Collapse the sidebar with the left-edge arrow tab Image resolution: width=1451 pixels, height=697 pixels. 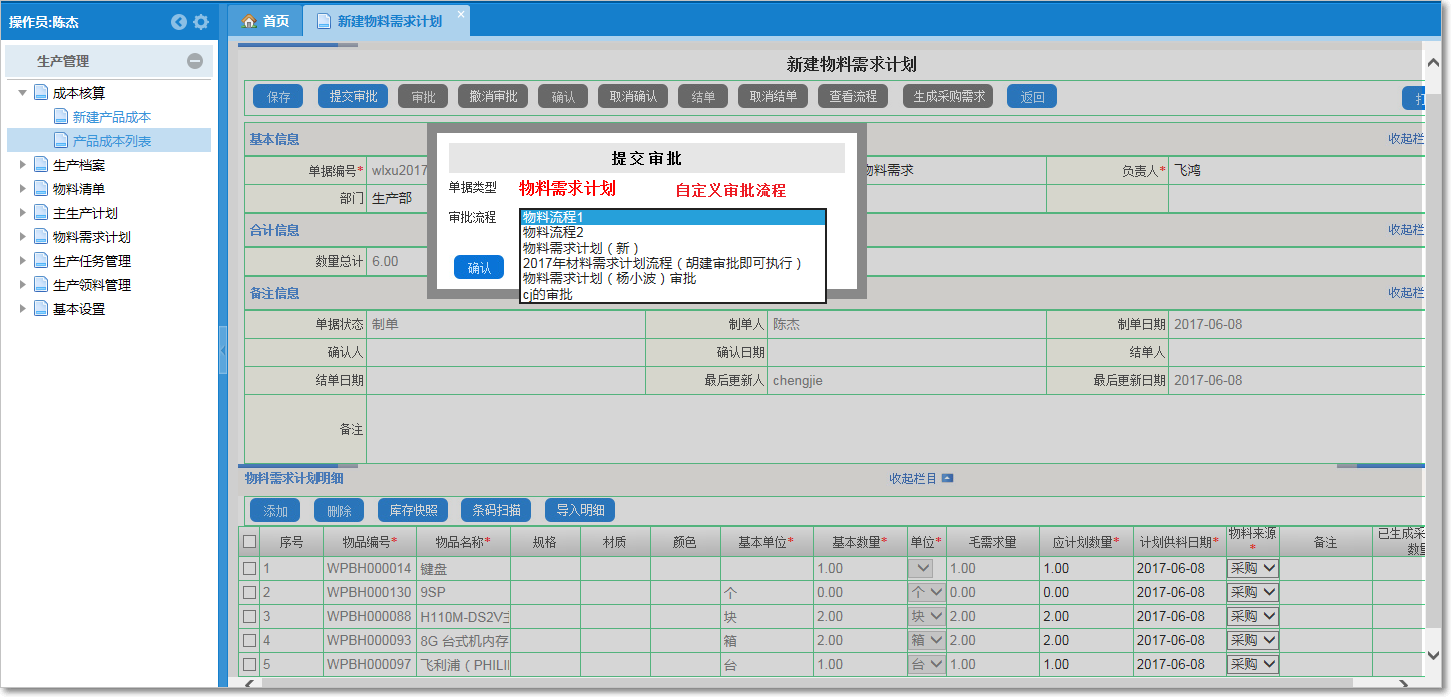point(224,350)
